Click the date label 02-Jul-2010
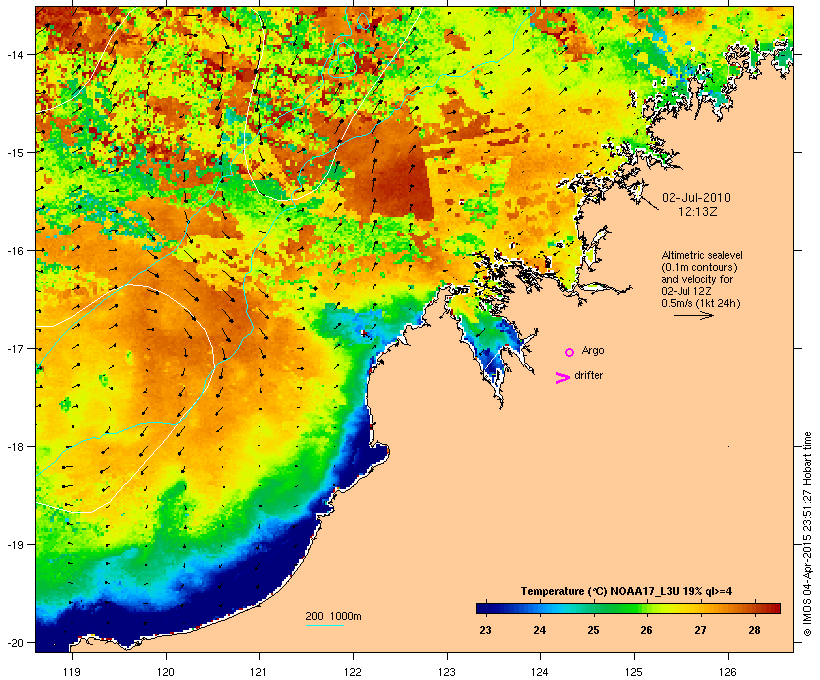Screen dimensions: 820x680 [696, 198]
